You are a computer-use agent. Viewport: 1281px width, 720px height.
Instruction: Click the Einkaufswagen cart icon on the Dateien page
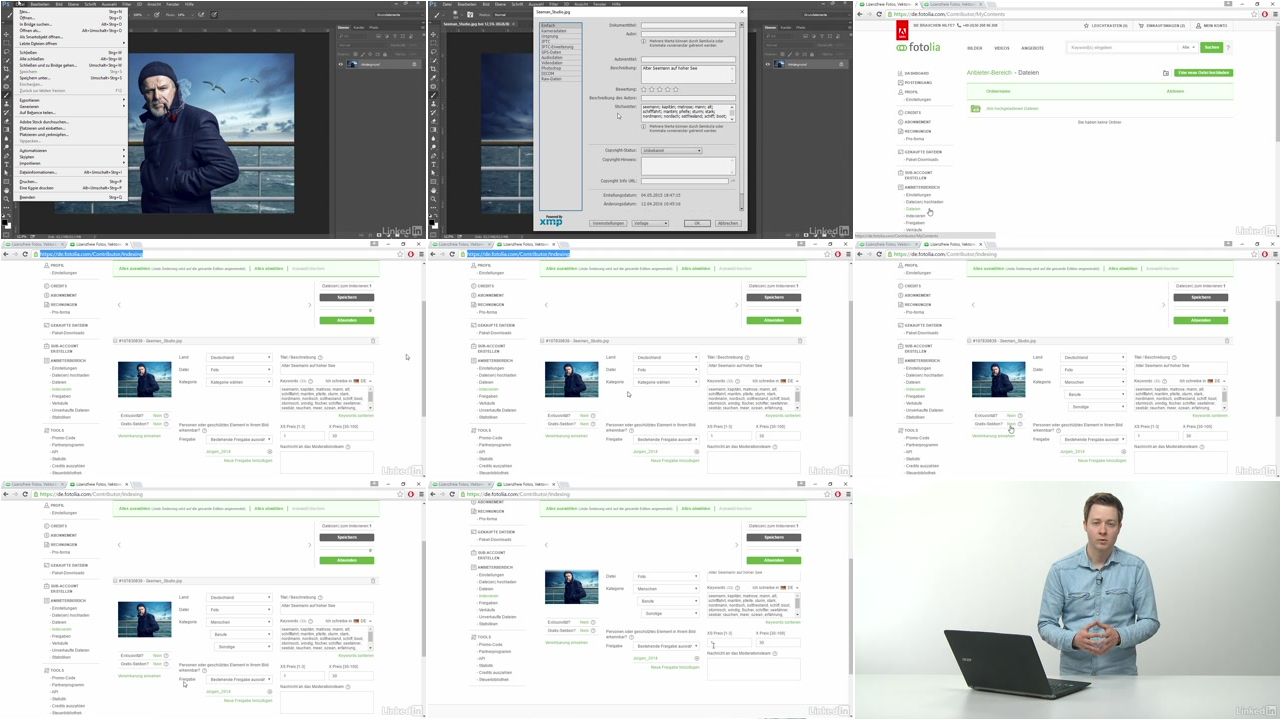(x=1141, y=25)
